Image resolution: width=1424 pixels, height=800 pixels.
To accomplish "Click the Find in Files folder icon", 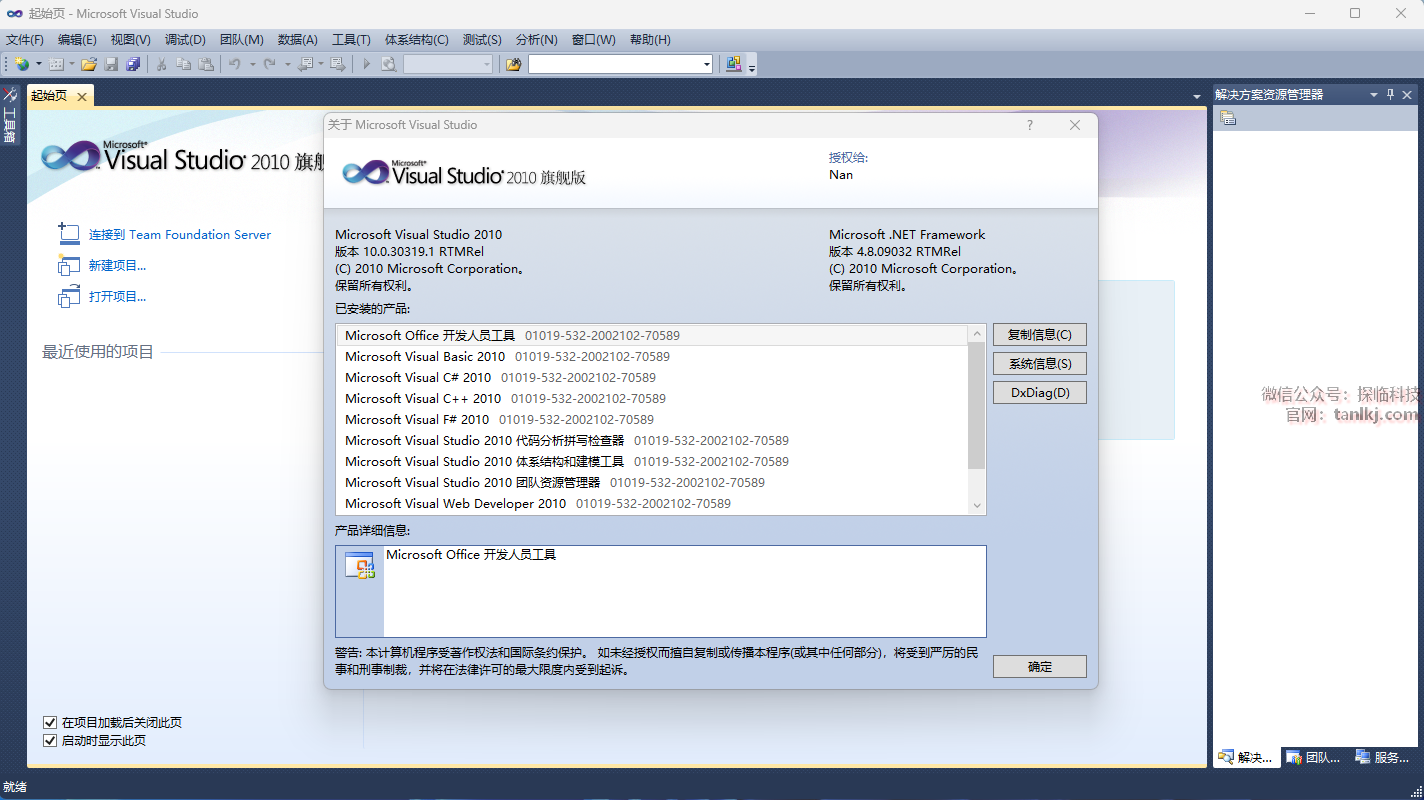I will pyautogui.click(x=514, y=64).
